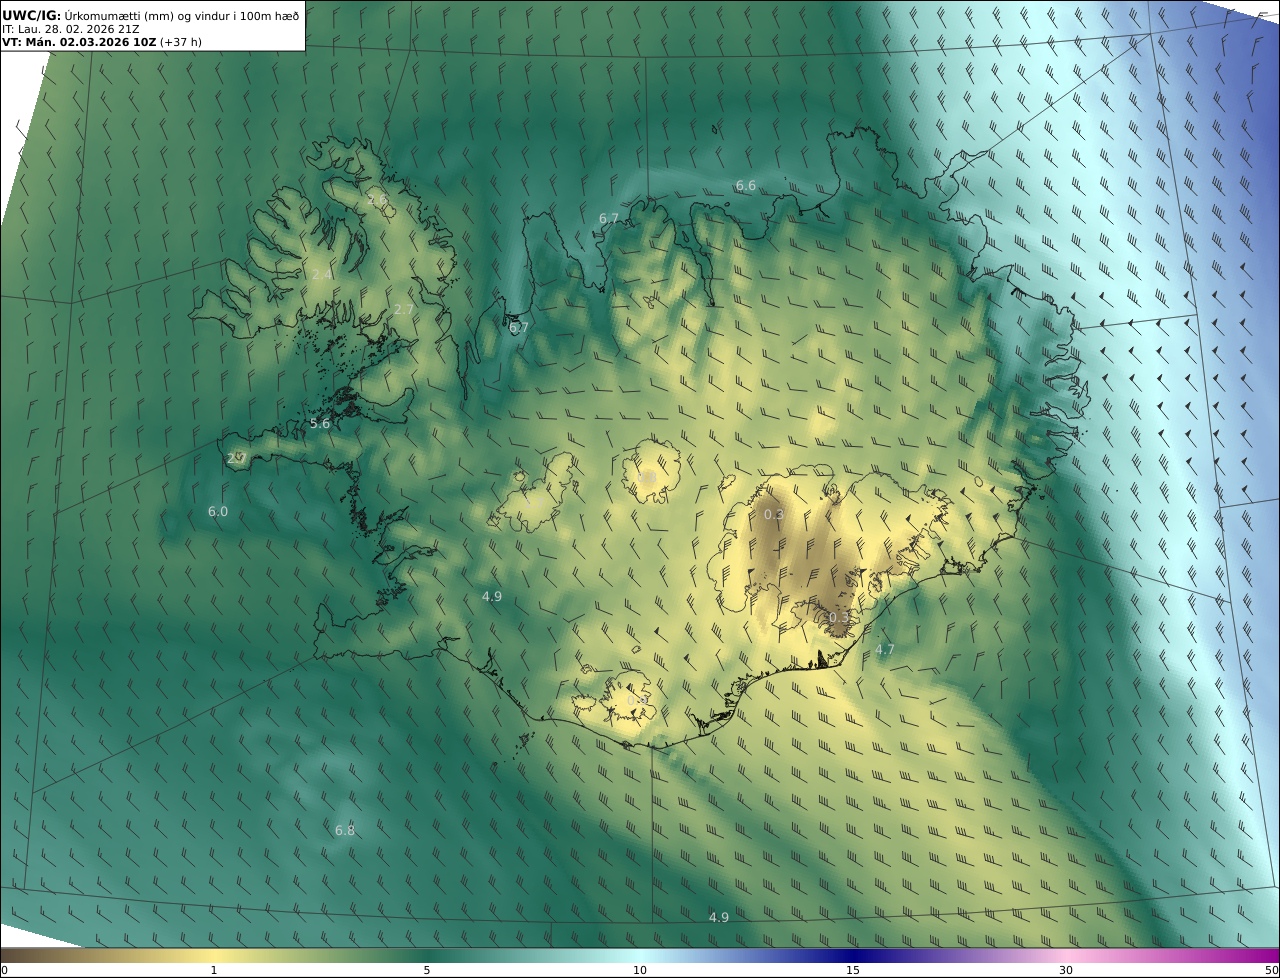Click the "6.8" value over the ocean
Image resolution: width=1280 pixels, height=978 pixels.
click(345, 831)
